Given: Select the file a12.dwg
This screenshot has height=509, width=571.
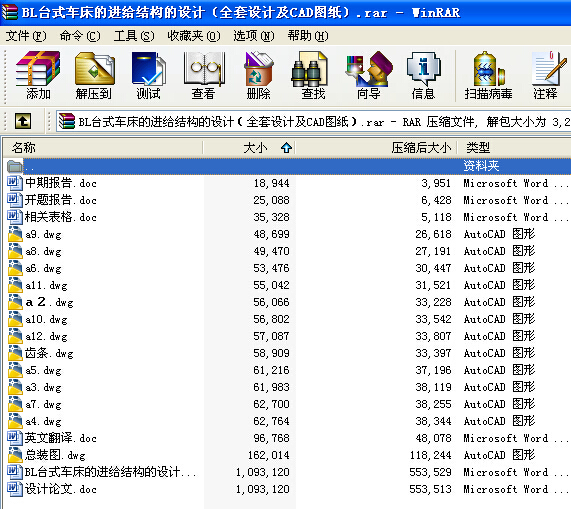Looking at the screenshot, I should pos(46,336).
